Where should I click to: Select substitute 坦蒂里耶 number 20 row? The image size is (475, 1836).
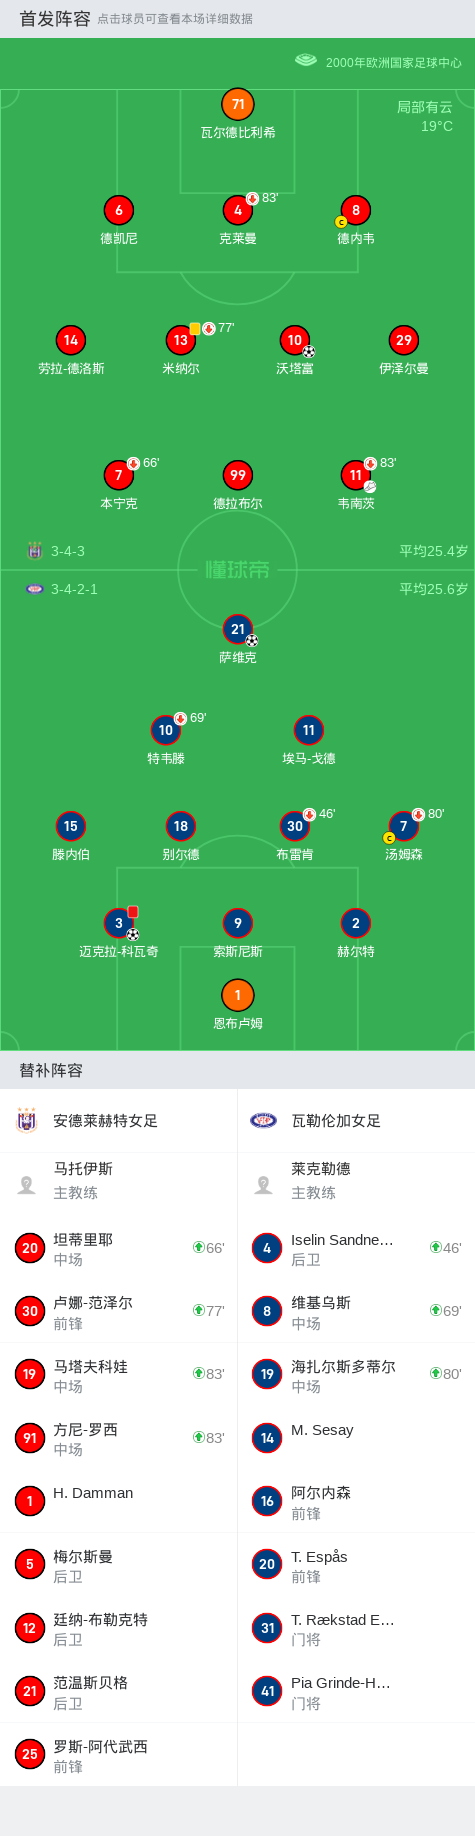coord(119,1248)
